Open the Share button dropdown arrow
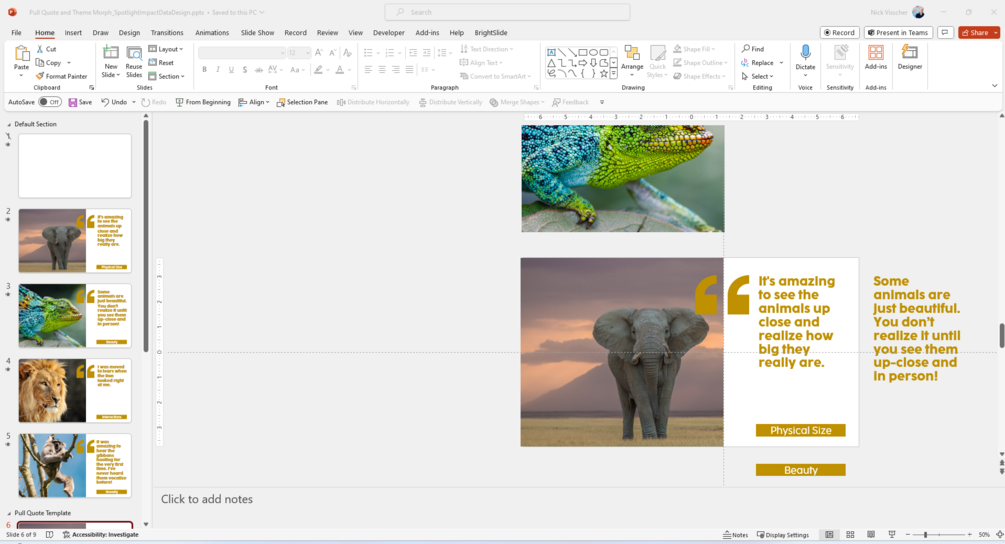This screenshot has width=1005, height=544. 995,33
